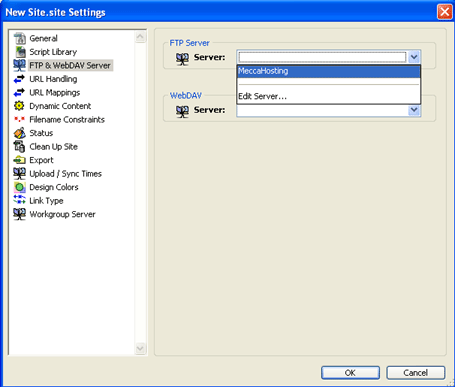
Task: Click the Dynamic Content gear icon
Action: tap(19, 106)
